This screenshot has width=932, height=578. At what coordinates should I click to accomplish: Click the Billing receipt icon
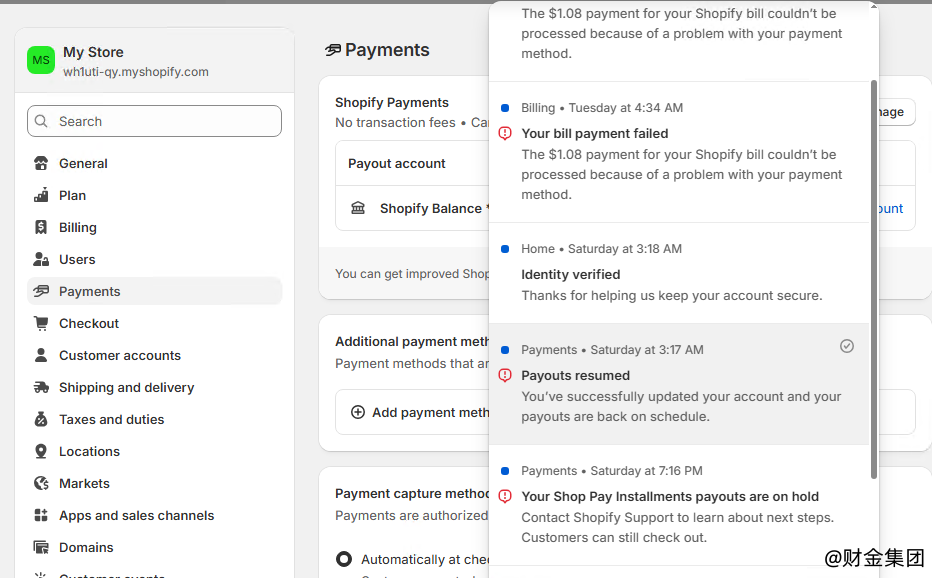(x=41, y=228)
